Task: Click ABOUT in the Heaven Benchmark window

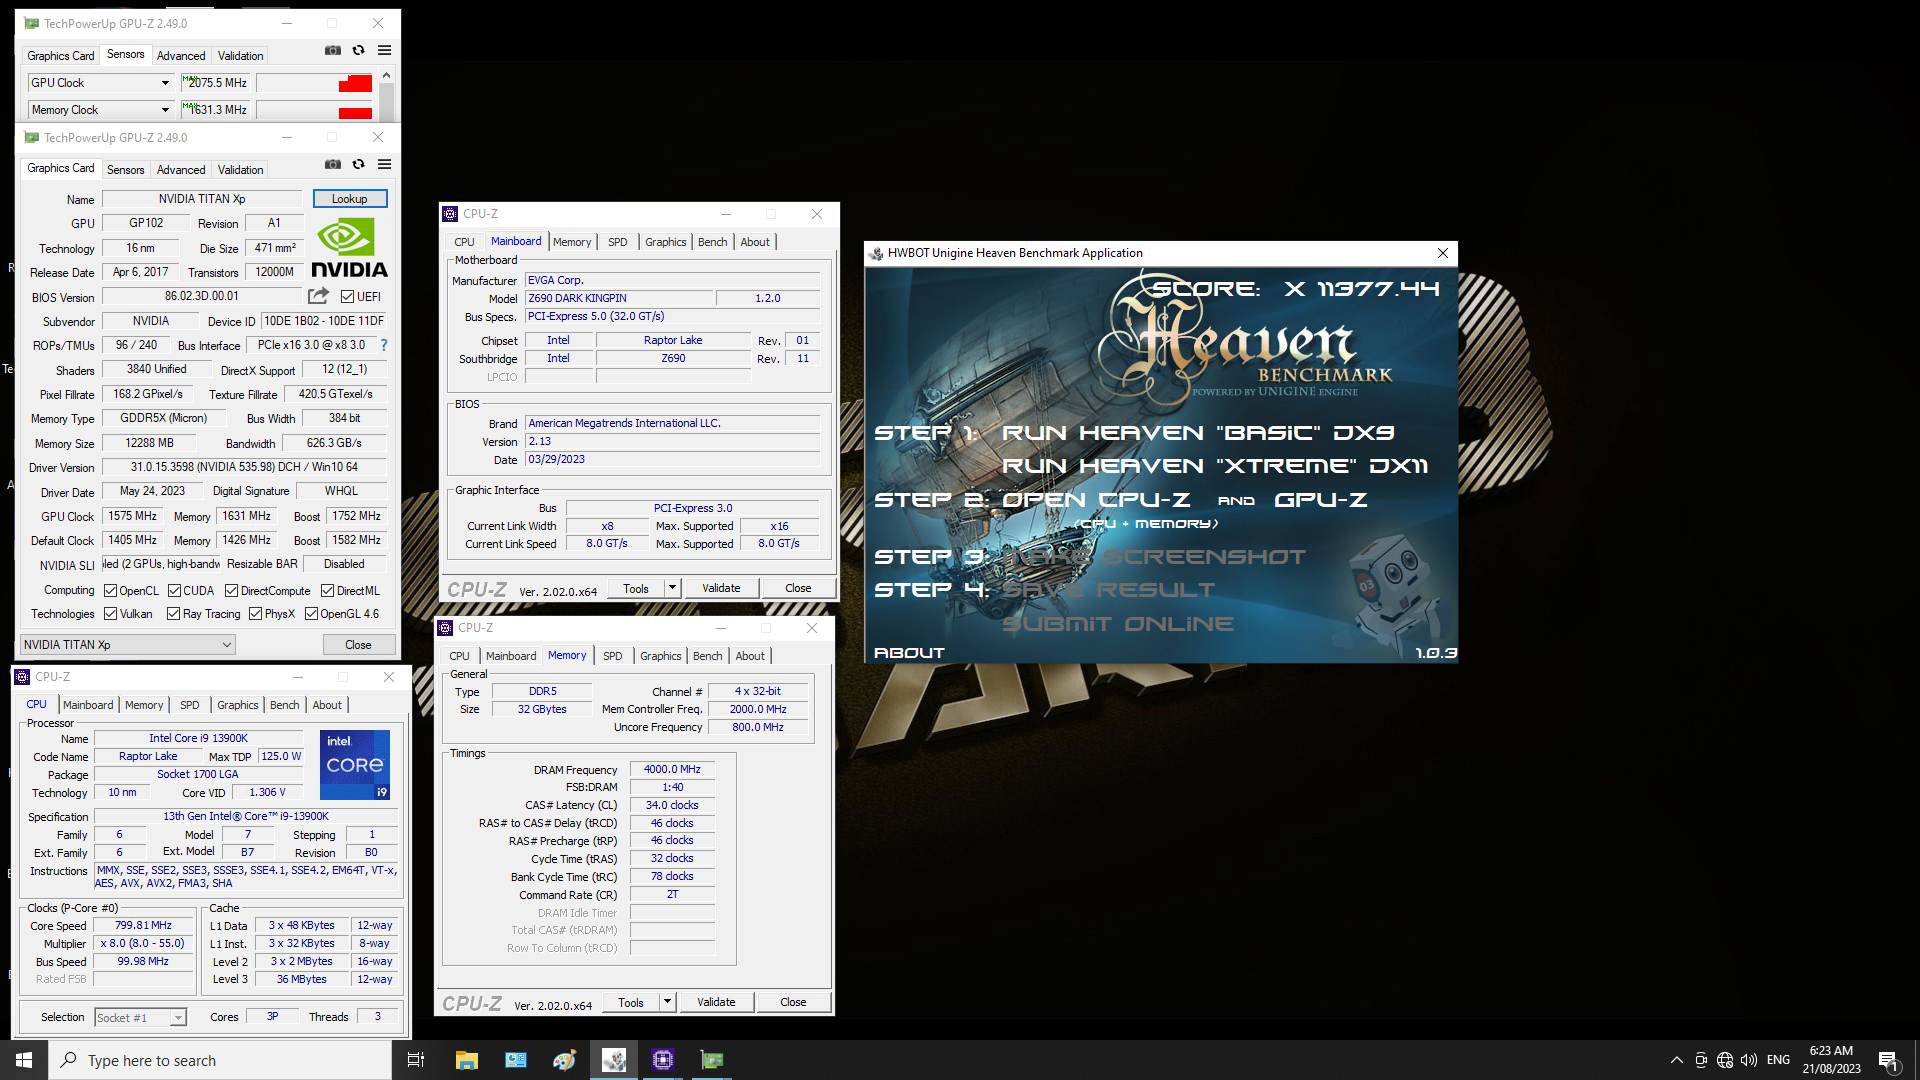Action: point(909,653)
